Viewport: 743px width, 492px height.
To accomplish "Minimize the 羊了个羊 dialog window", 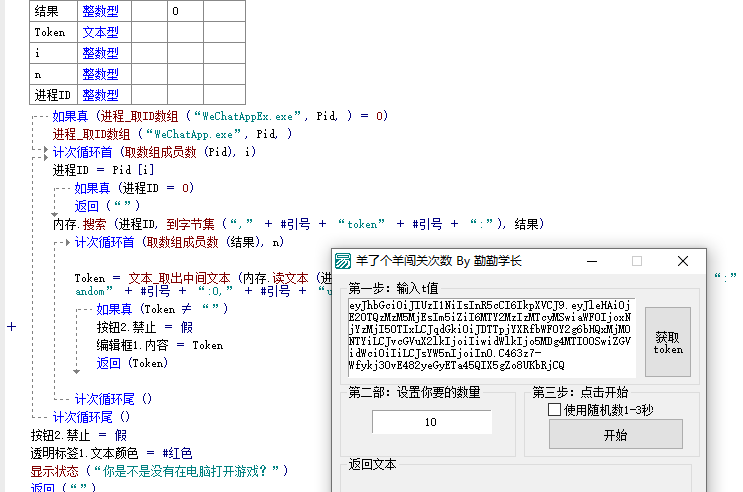I will coord(590,261).
